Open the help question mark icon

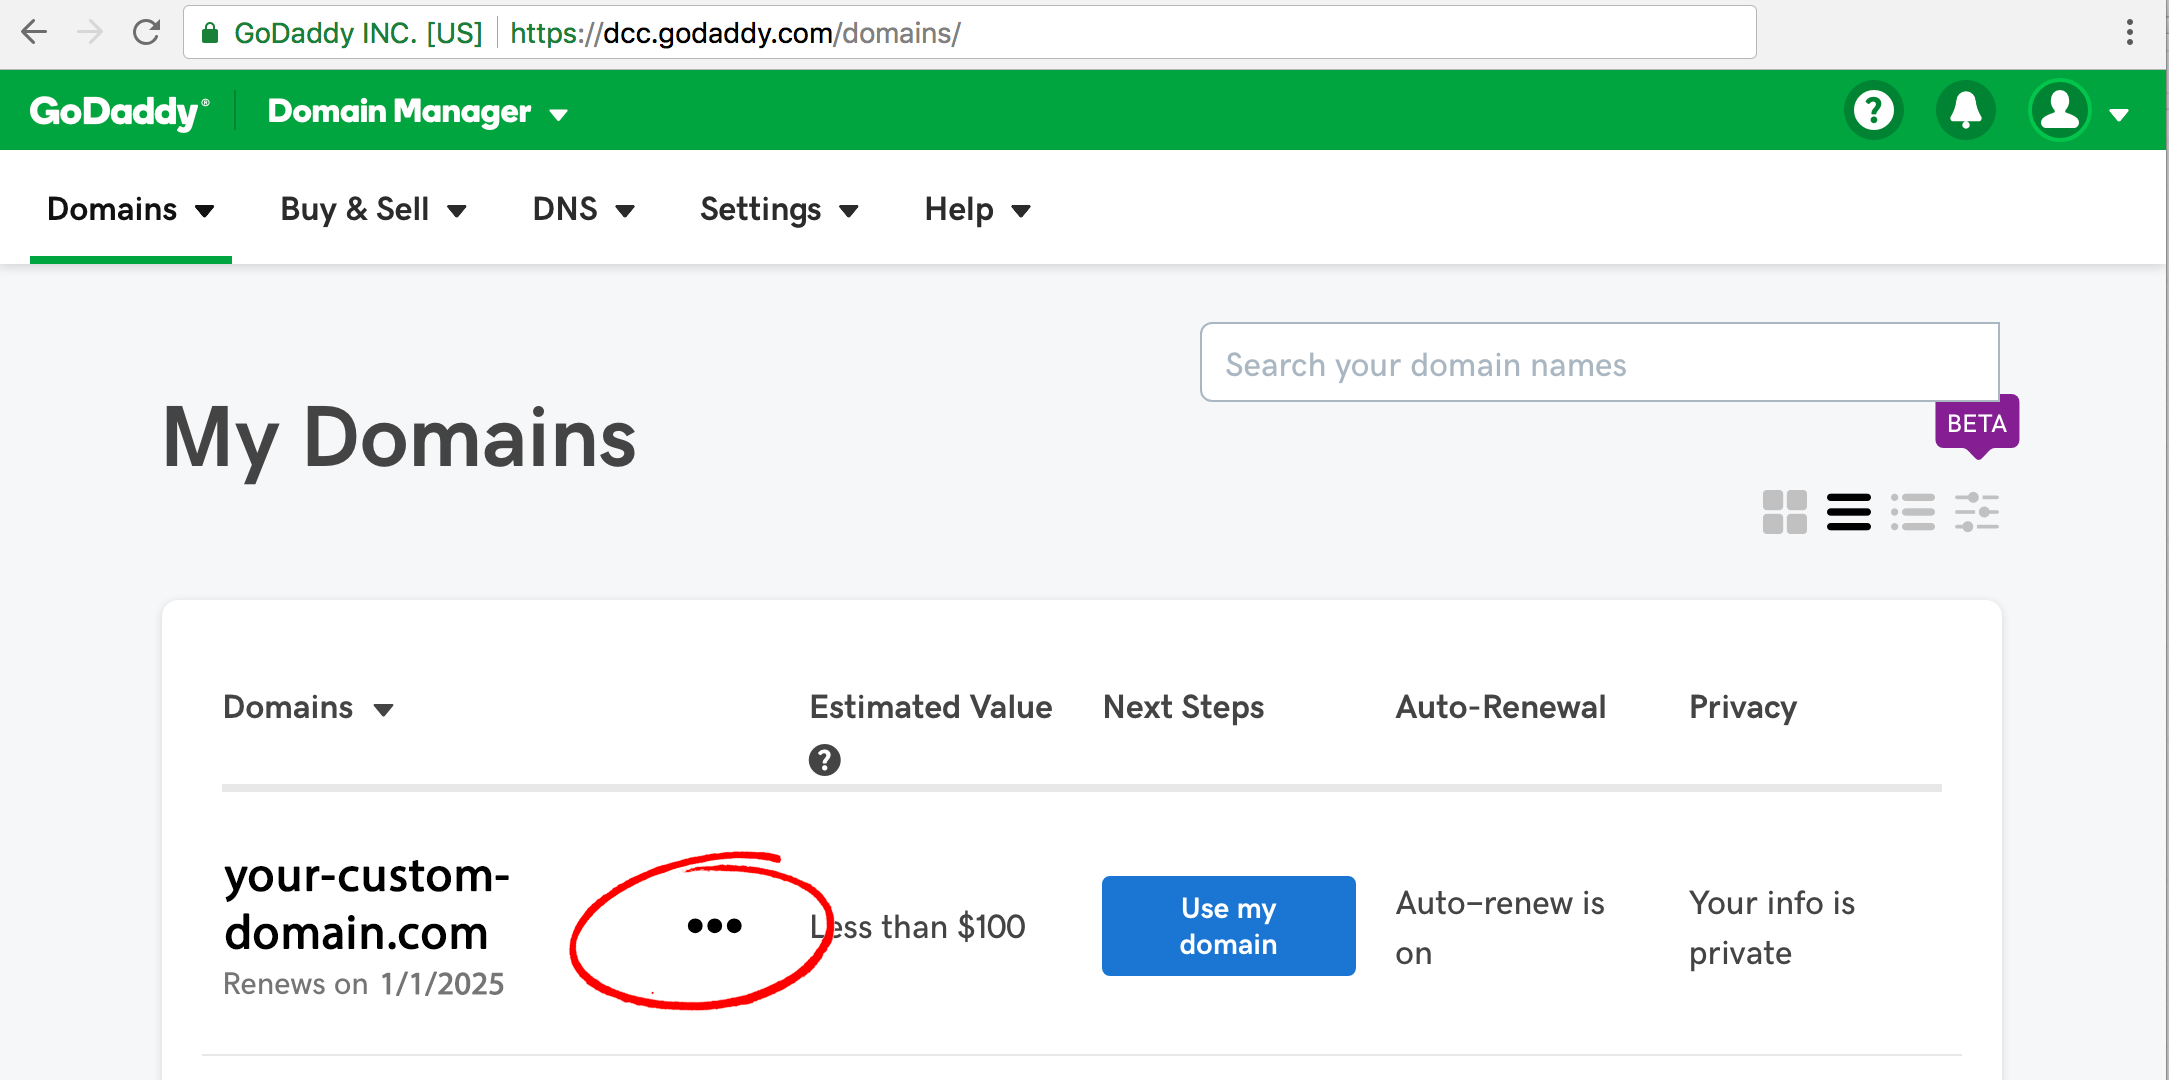coord(1874,112)
